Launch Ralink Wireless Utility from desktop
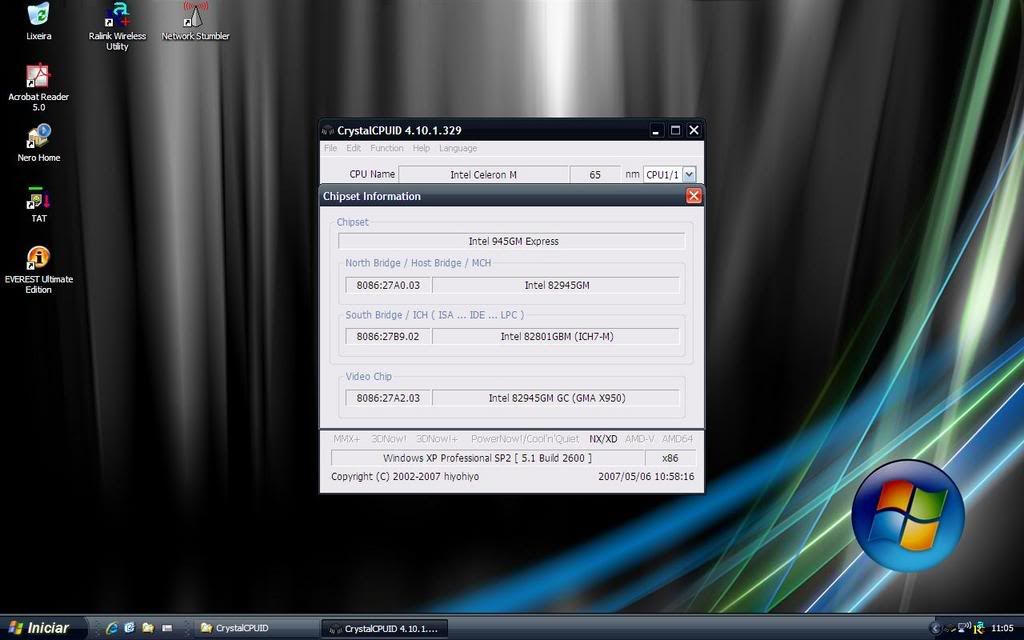Image resolution: width=1024 pixels, height=640 pixels. [118, 16]
